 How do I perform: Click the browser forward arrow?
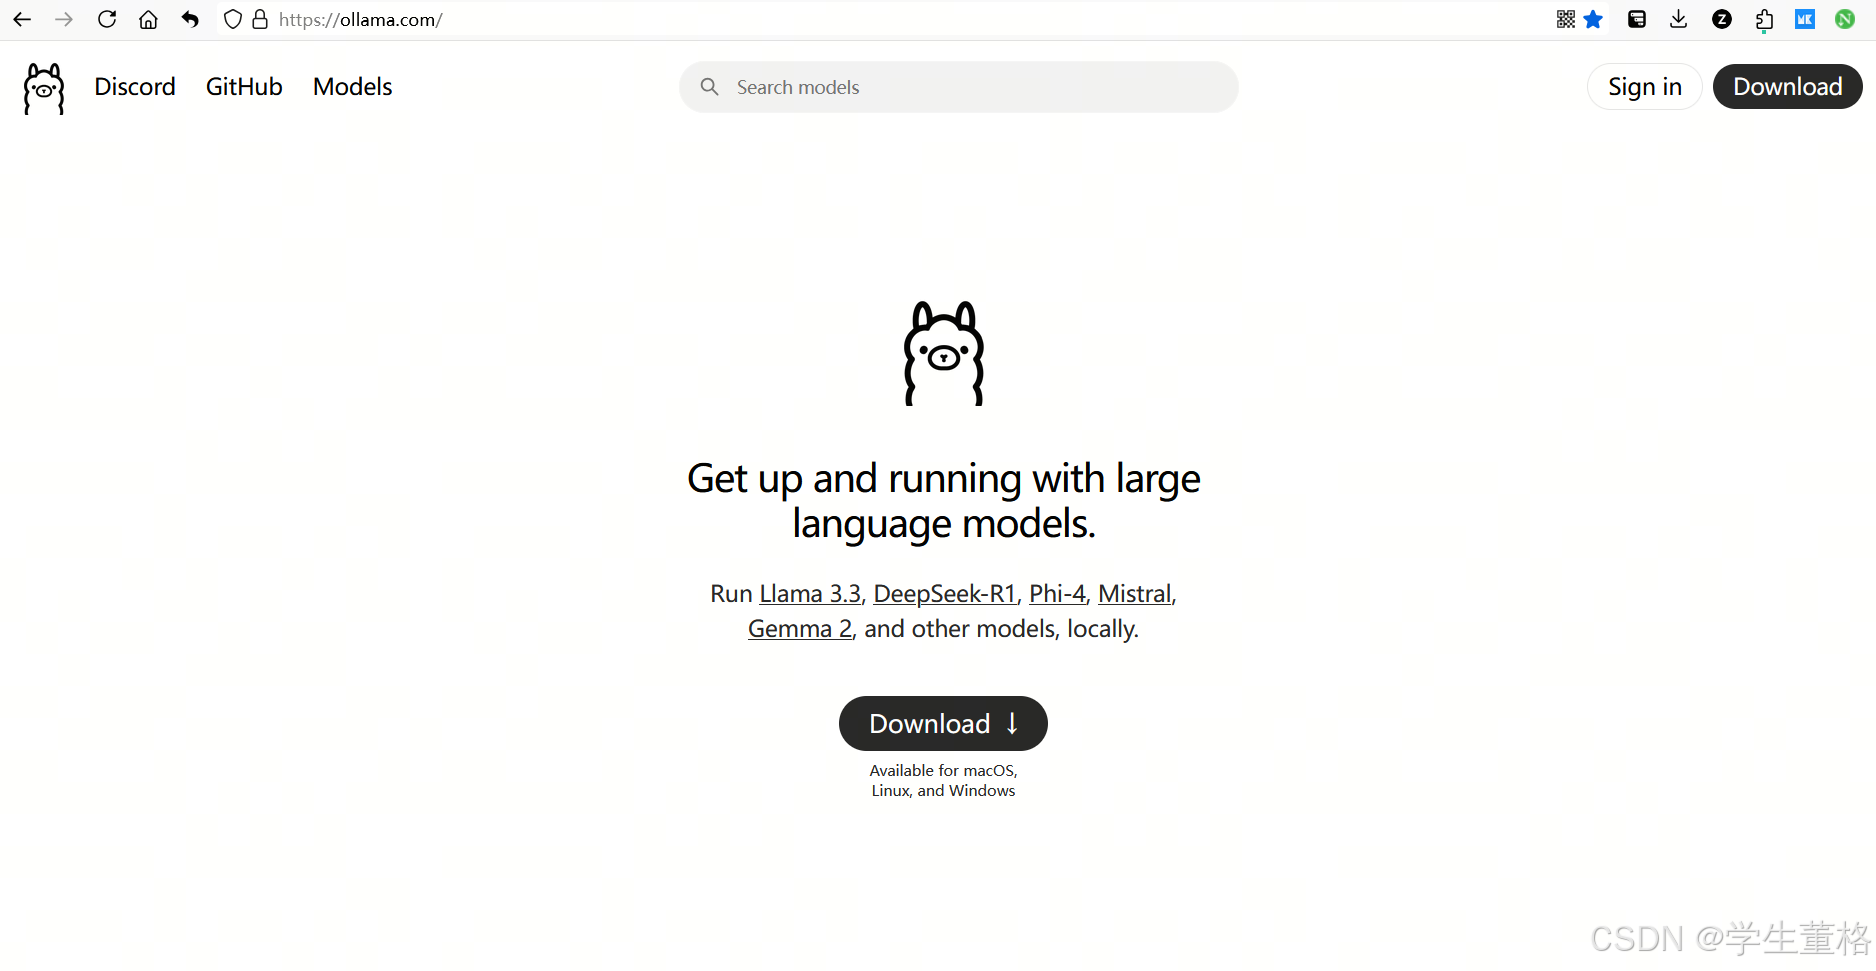[x=64, y=19]
